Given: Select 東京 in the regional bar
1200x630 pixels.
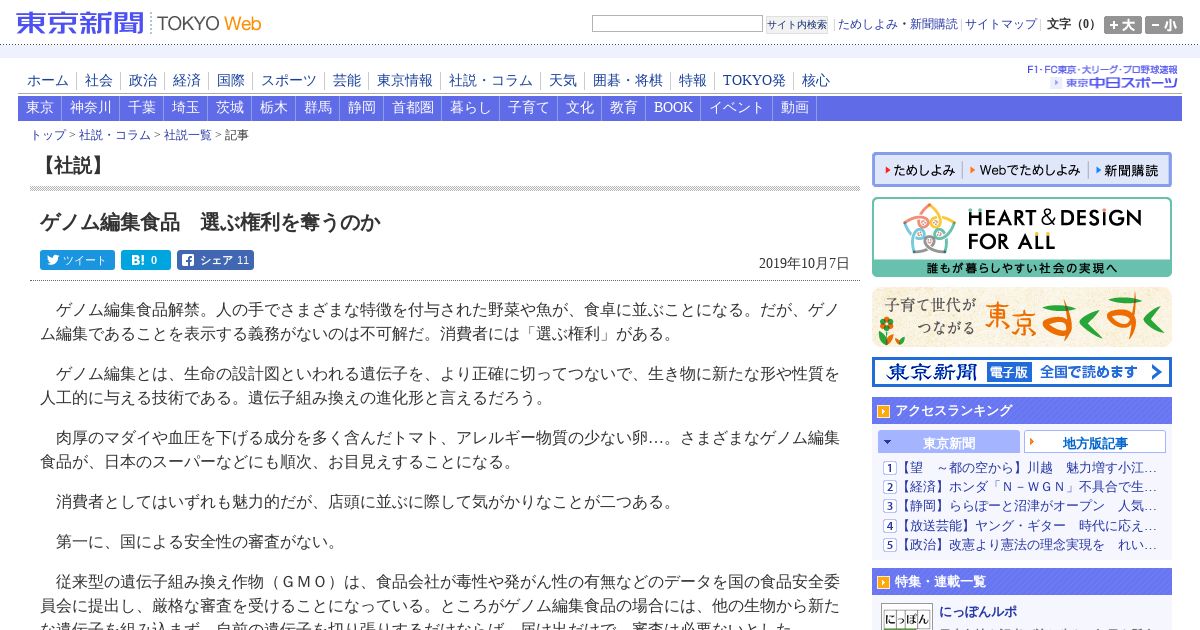Looking at the screenshot, I should click(x=40, y=108).
